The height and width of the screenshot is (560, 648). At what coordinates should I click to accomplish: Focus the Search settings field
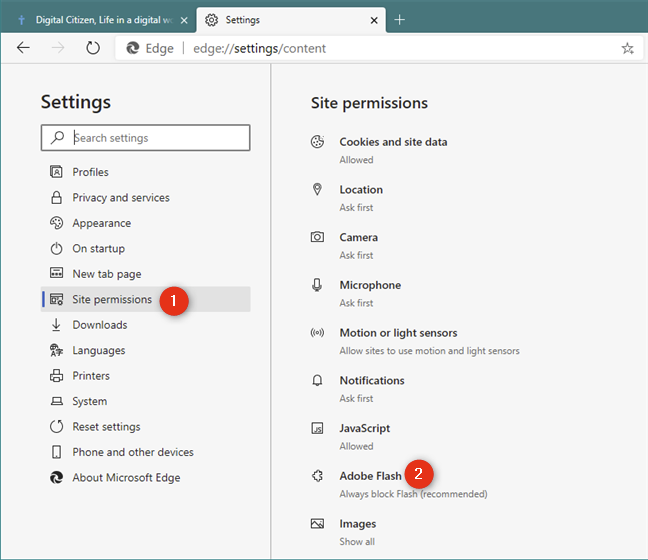coord(145,138)
